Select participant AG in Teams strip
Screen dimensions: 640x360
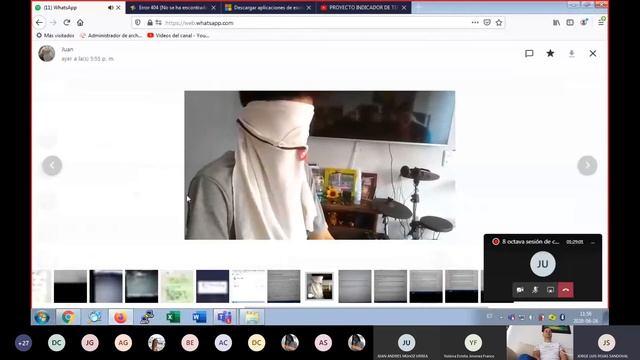[x=123, y=343]
